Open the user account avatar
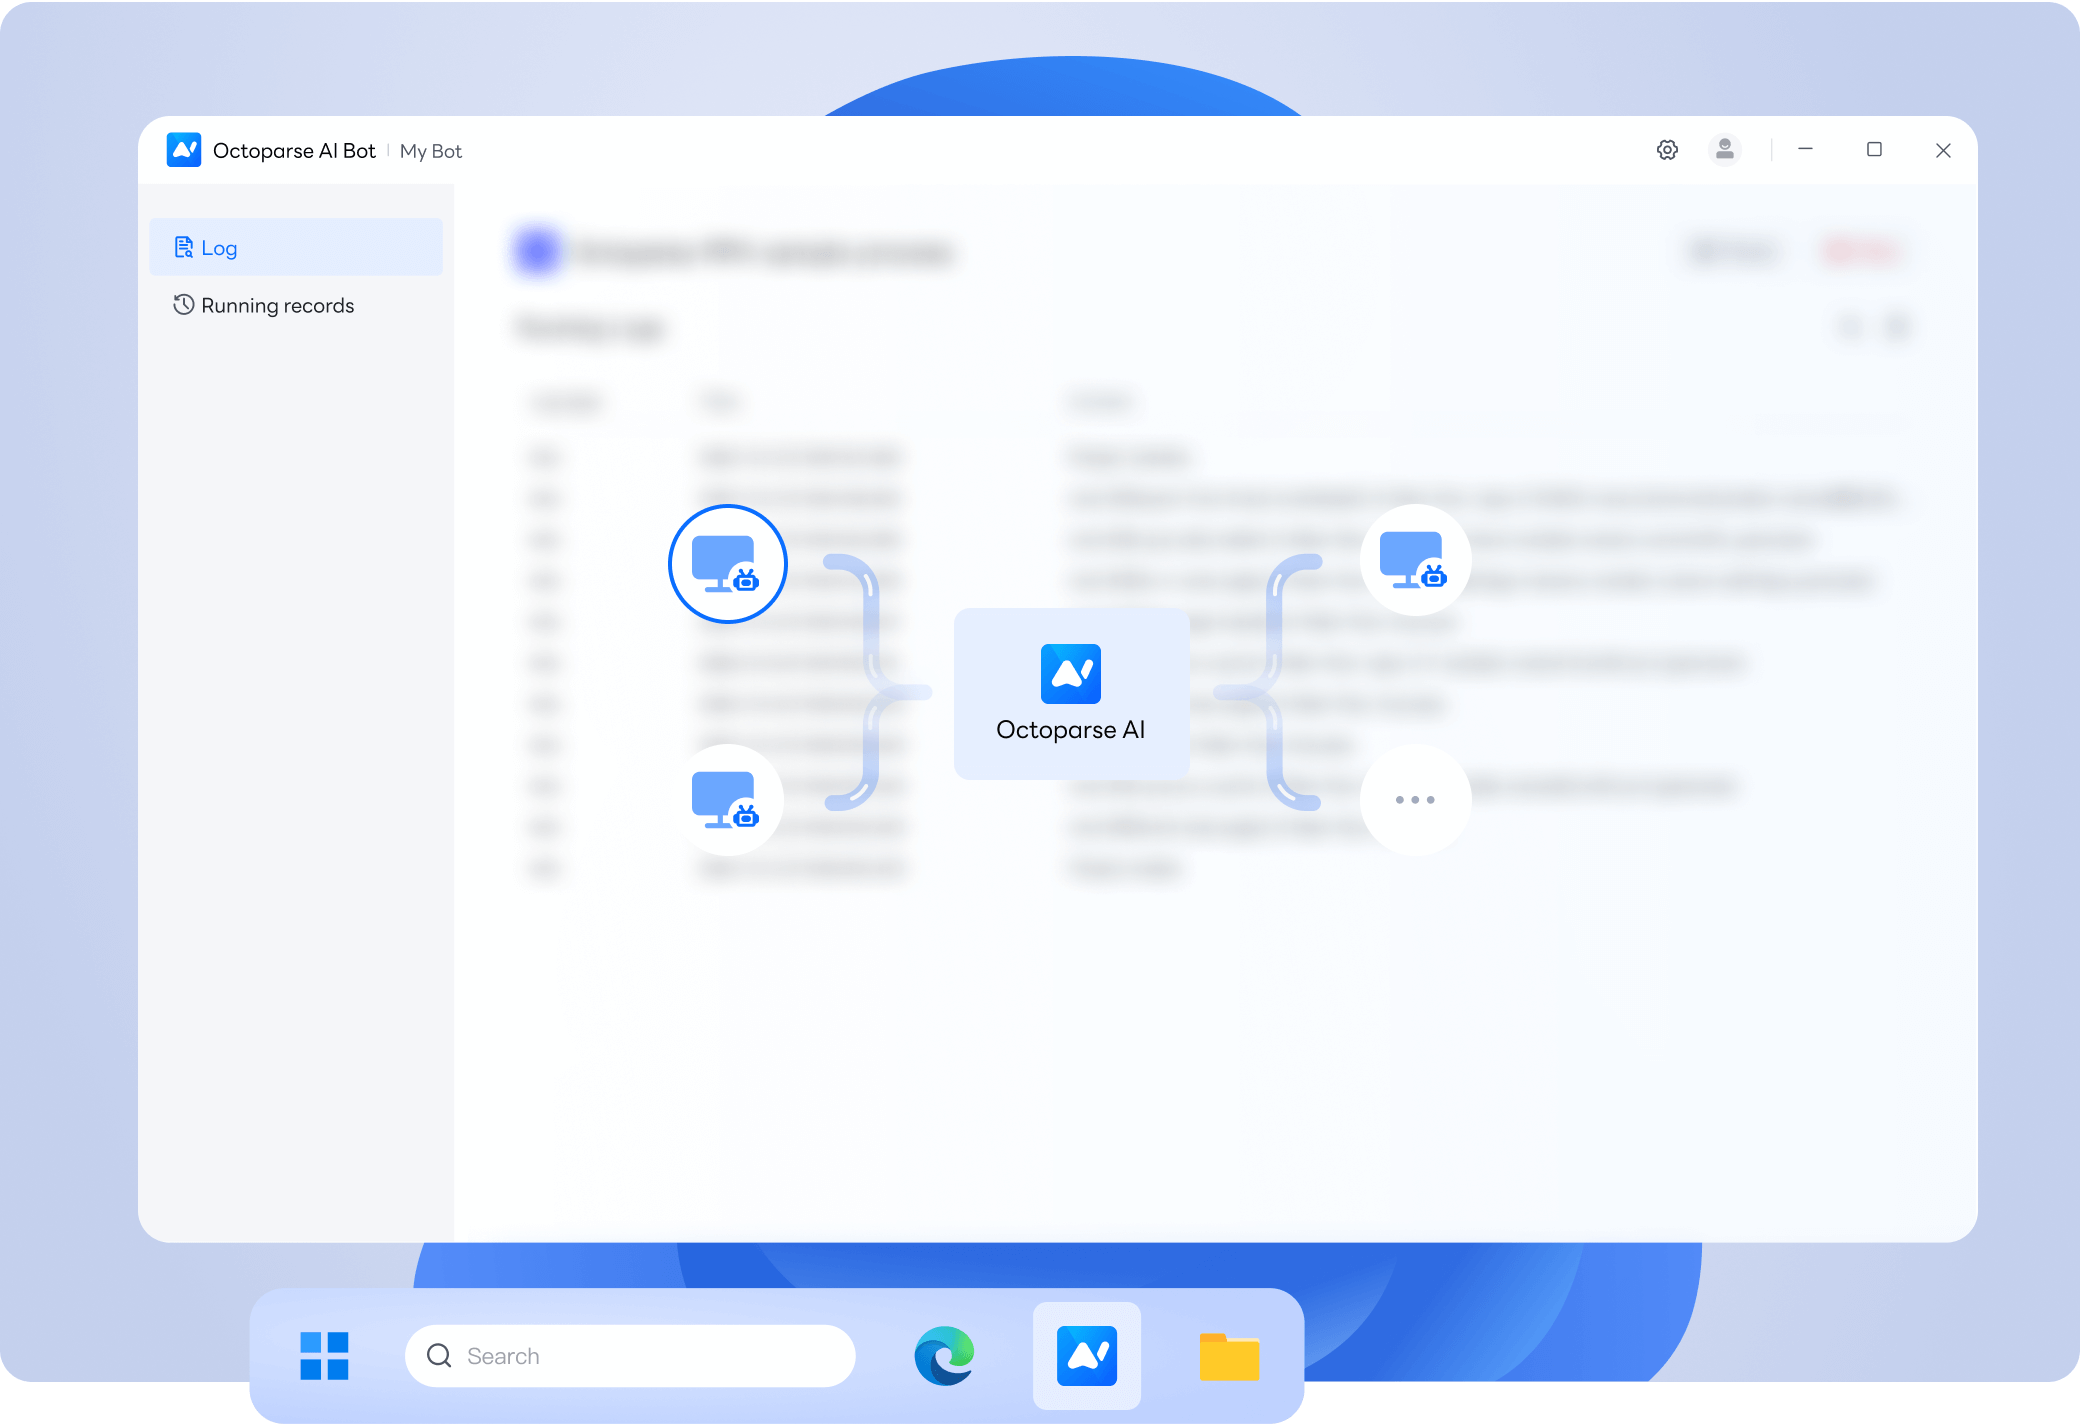The height and width of the screenshot is (1426, 2080). (x=1725, y=150)
